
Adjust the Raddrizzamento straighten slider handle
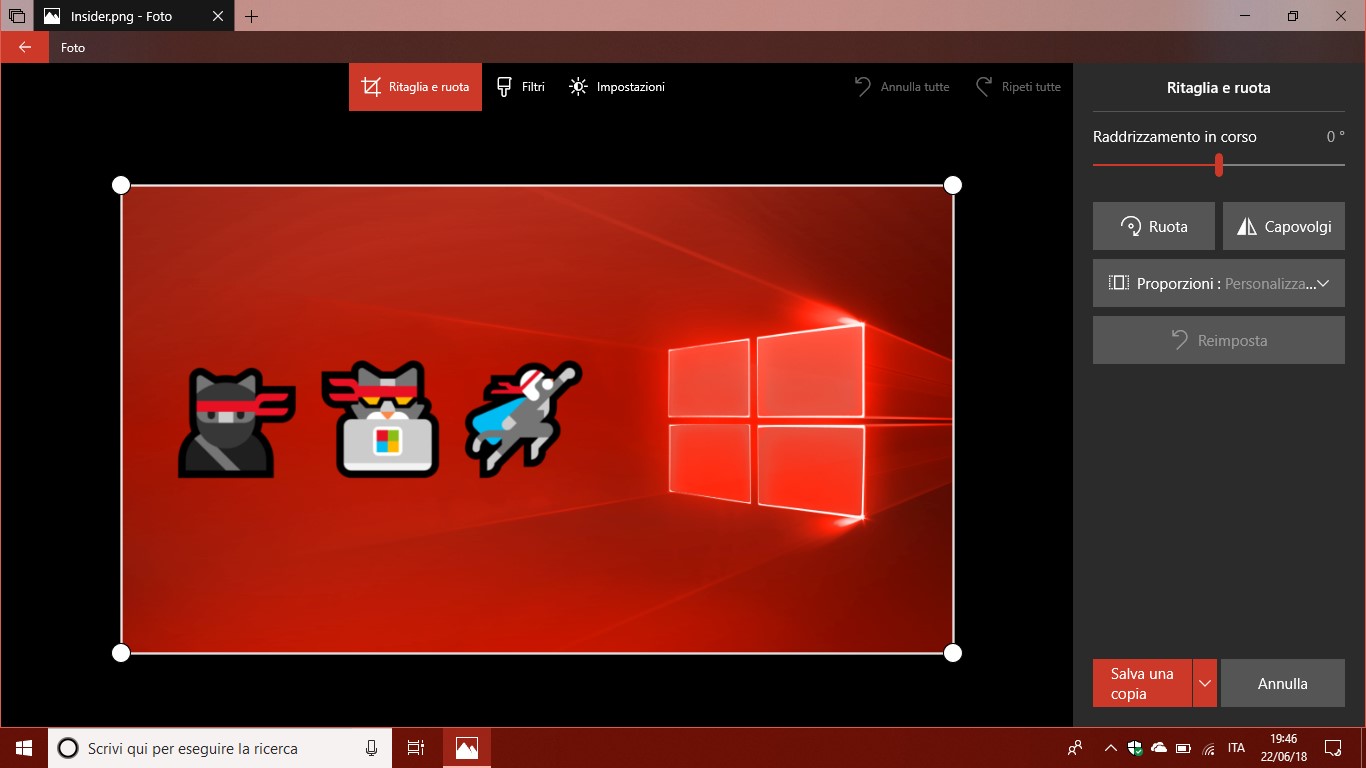point(1219,165)
